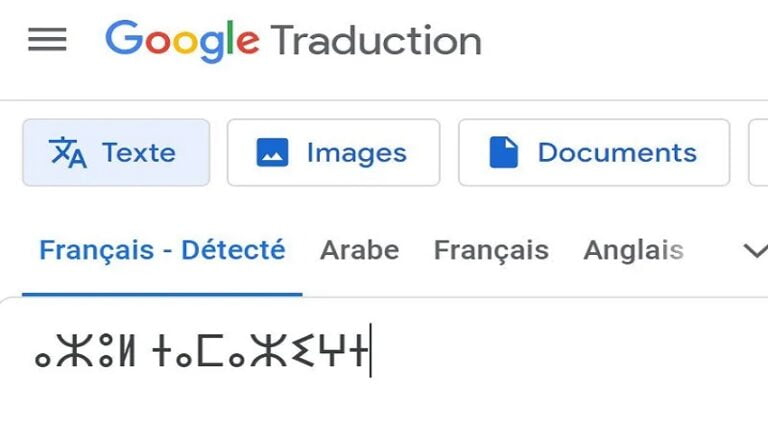Open the hamburger main menu
The image size is (768, 432).
click(x=47, y=40)
